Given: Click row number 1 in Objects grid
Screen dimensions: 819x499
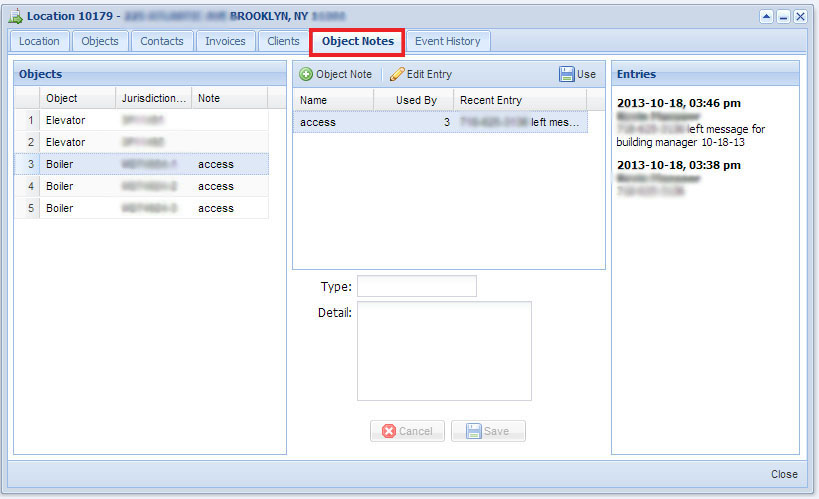Looking at the screenshot, I should point(31,120).
